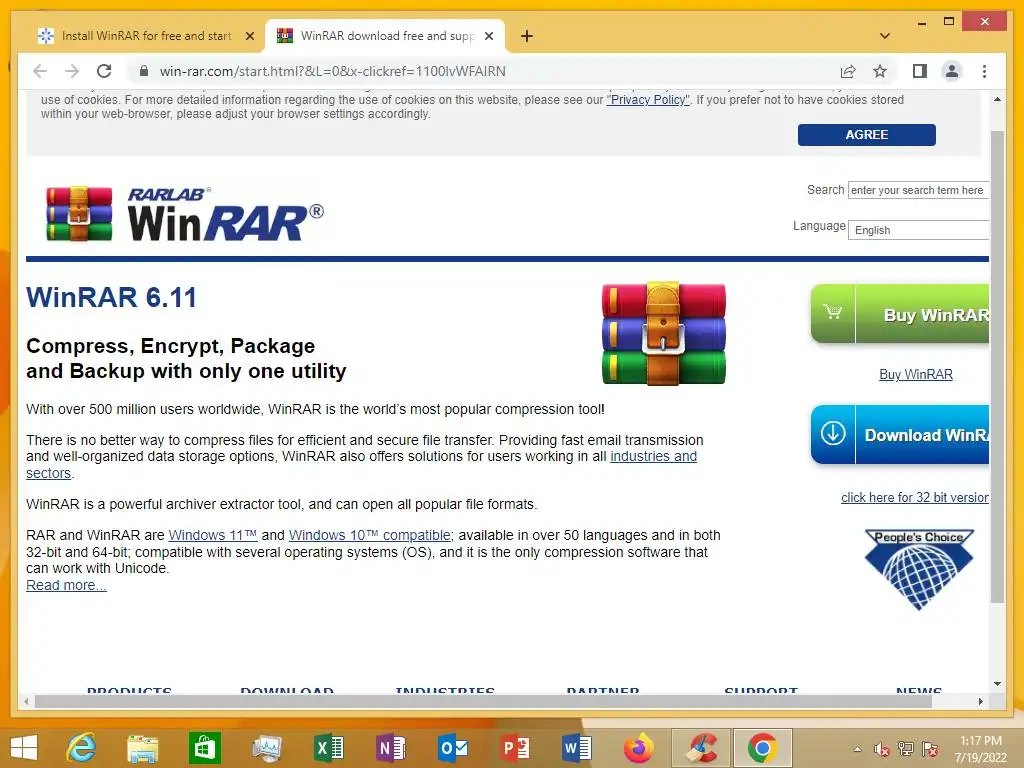Open the Windows 10 compatible link
1024x768 pixels.
pyautogui.click(x=370, y=536)
